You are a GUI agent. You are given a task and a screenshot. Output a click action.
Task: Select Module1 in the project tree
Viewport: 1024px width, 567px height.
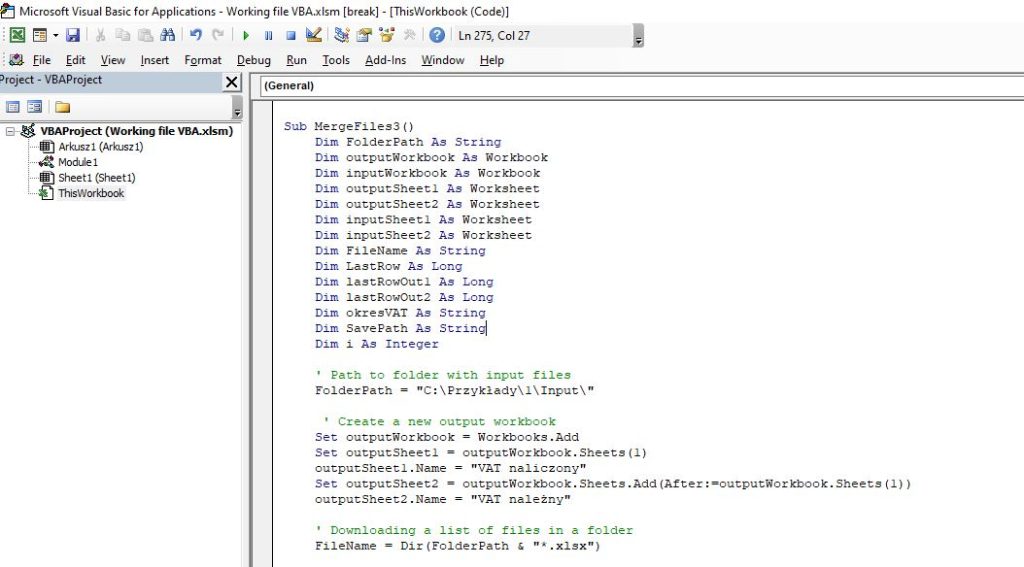pos(77,162)
